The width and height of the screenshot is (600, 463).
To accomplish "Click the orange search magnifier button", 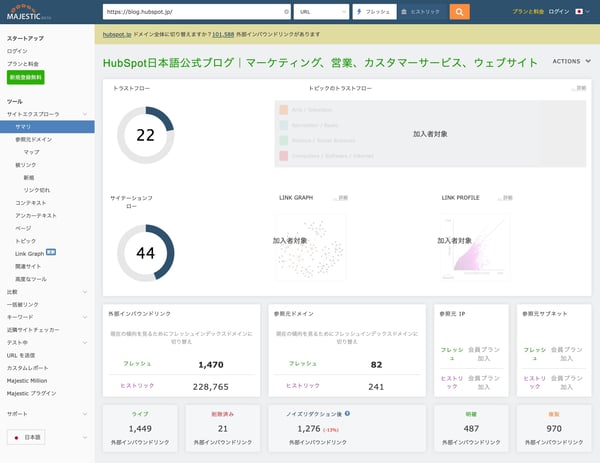I will click(x=460, y=12).
